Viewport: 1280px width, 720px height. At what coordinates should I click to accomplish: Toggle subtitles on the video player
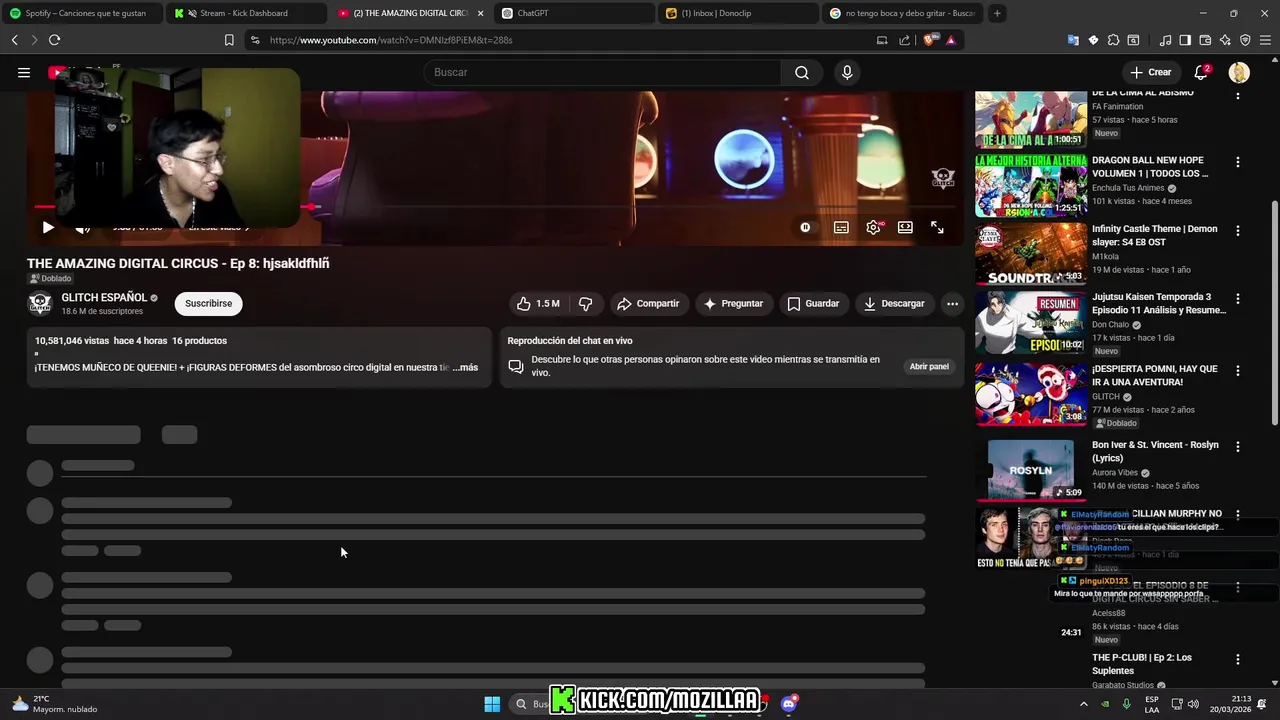click(x=841, y=227)
